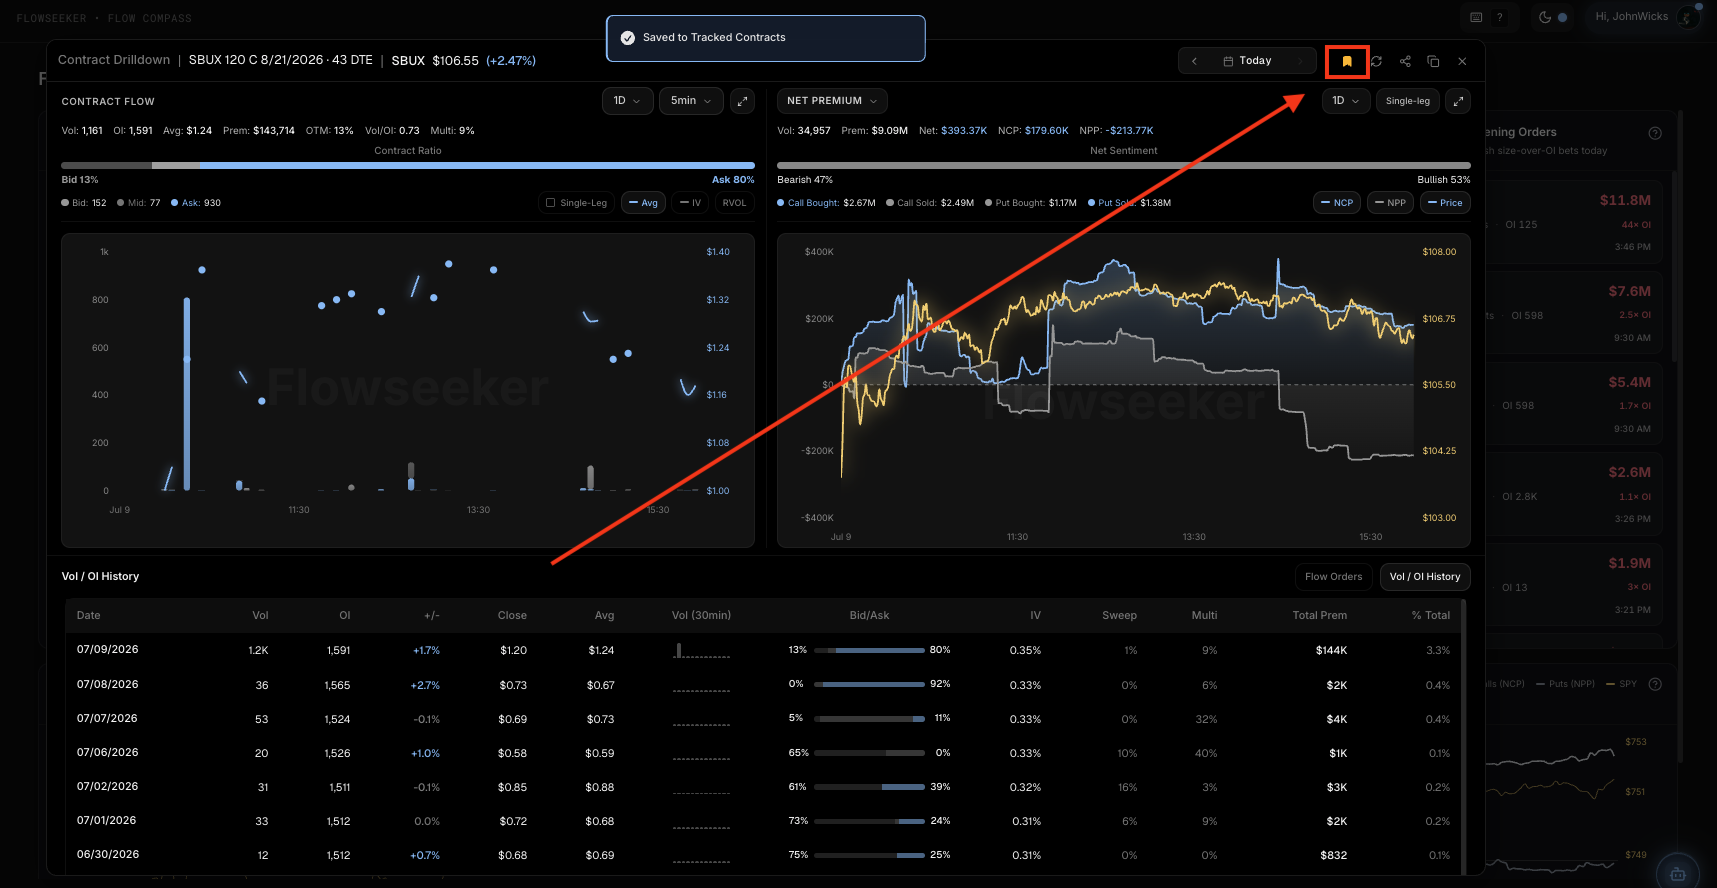Toggle the IV series on Contract Flow
Viewport: 1717px width, 888px height.
point(690,203)
